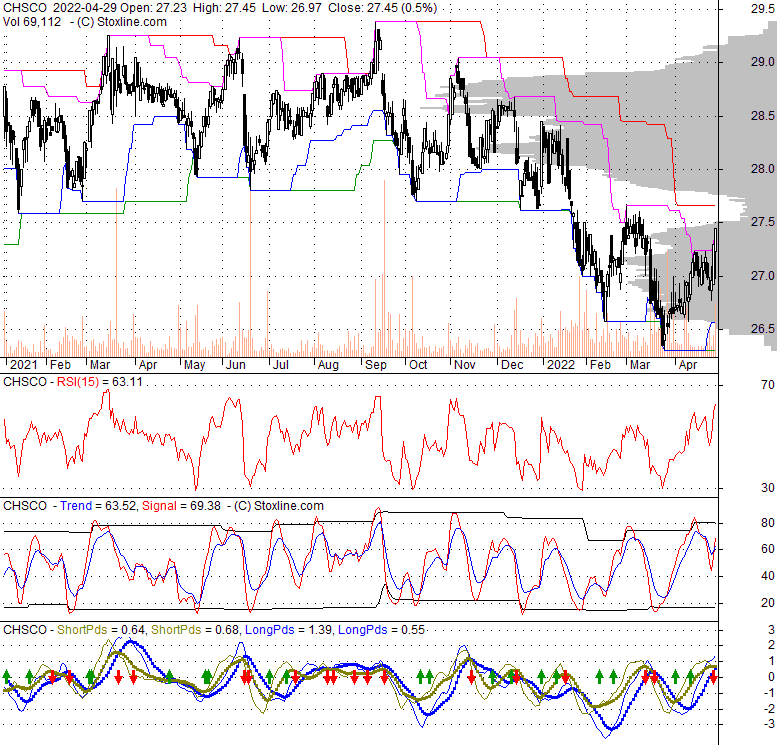
Task: Click the 30 level on RSI axis
Action: coord(768,488)
